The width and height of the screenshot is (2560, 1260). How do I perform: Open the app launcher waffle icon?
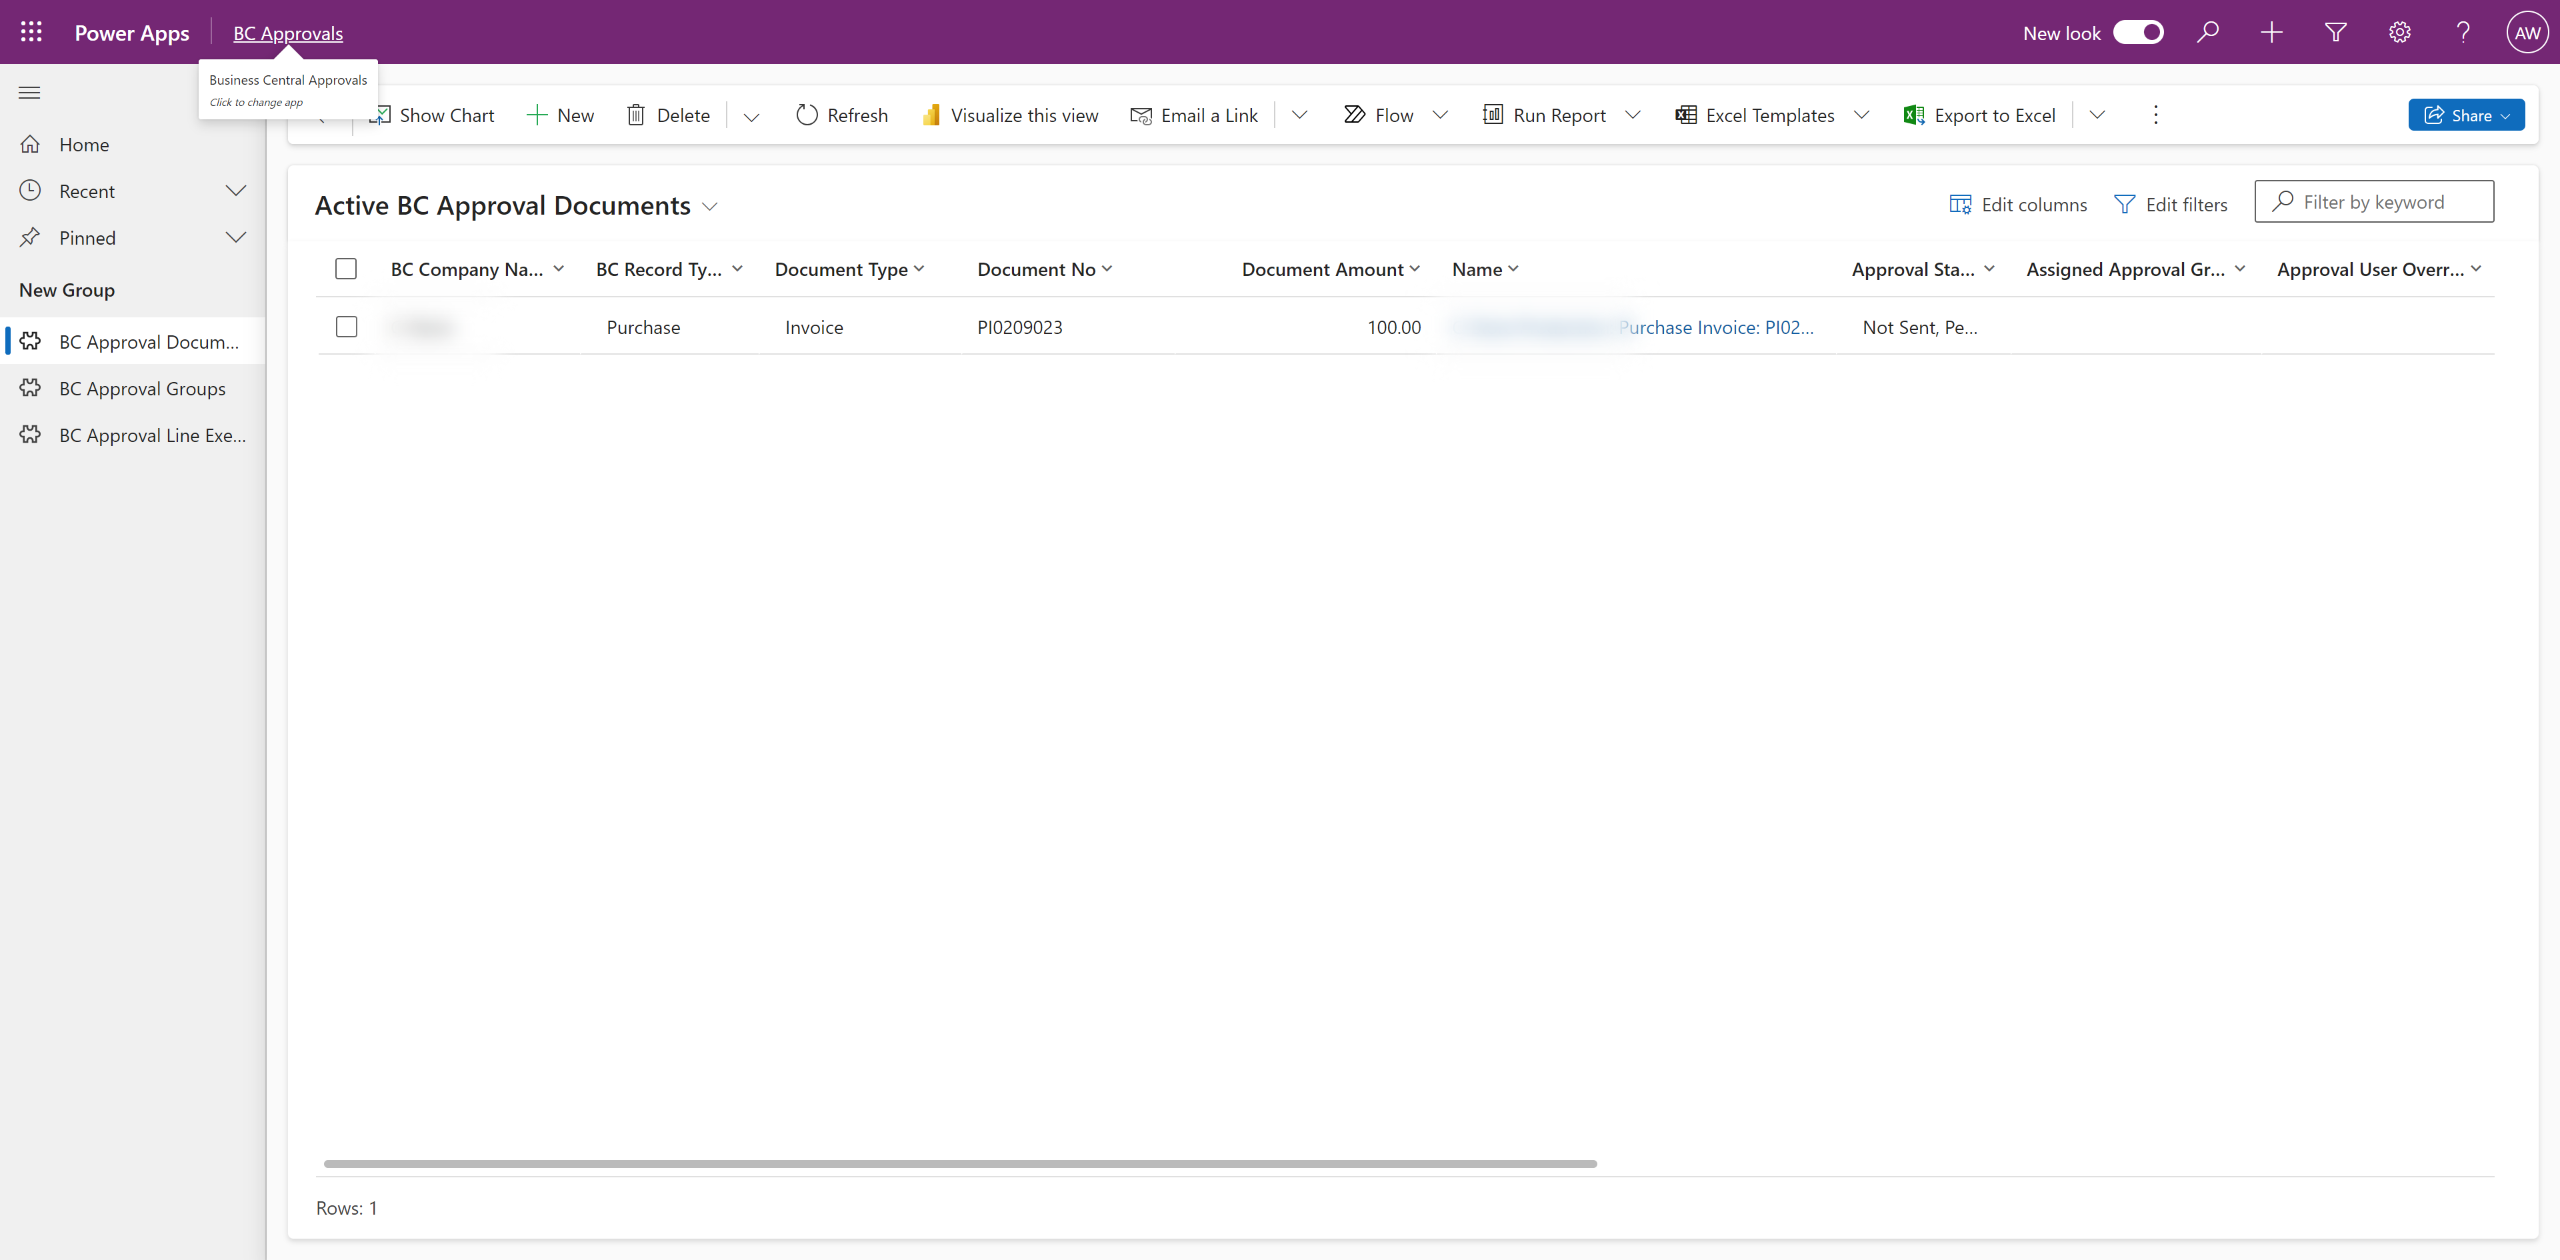pyautogui.click(x=31, y=32)
